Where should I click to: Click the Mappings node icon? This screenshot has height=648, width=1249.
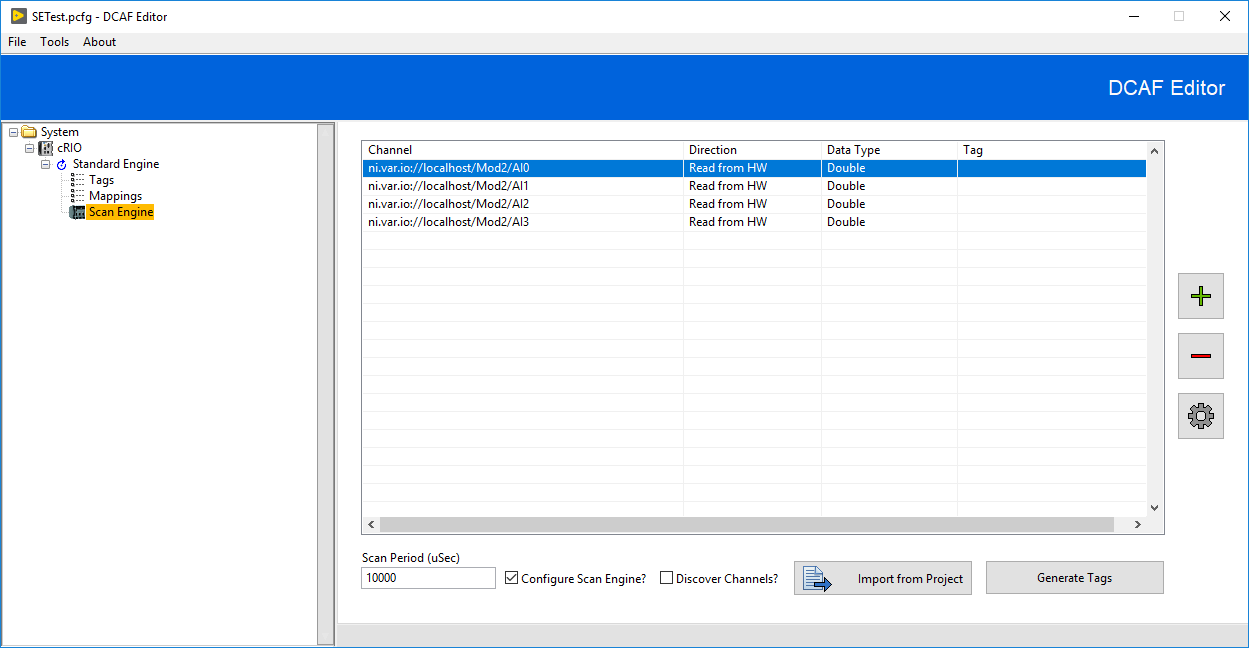tap(77, 196)
